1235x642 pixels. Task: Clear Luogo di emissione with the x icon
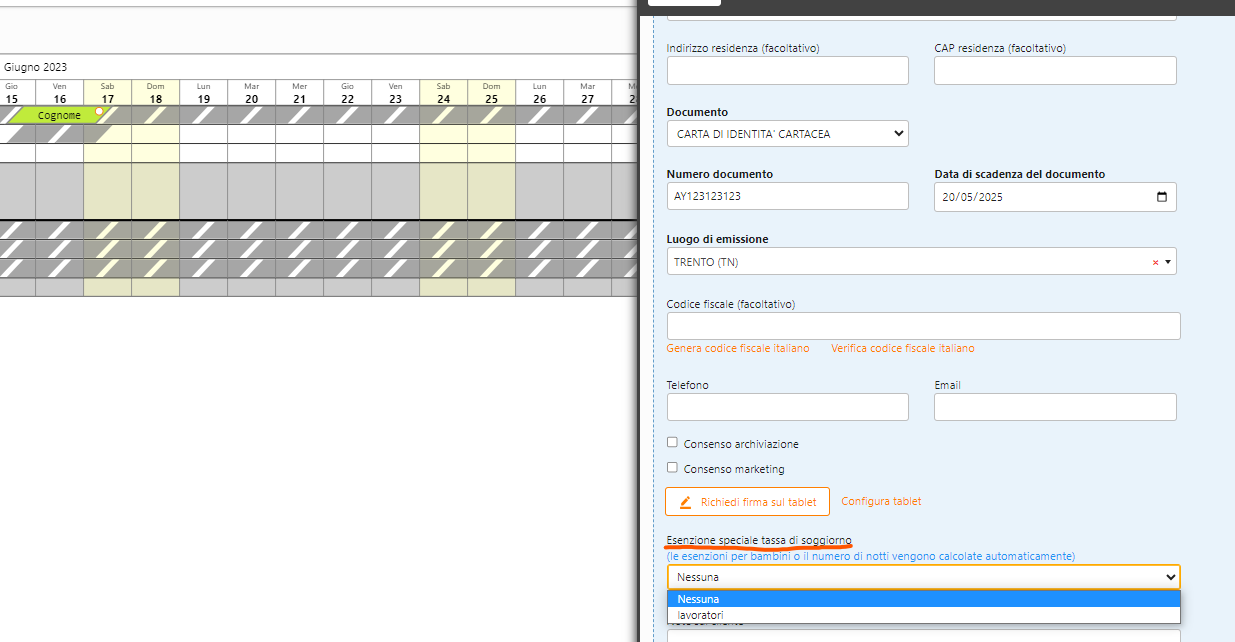[1155, 262]
